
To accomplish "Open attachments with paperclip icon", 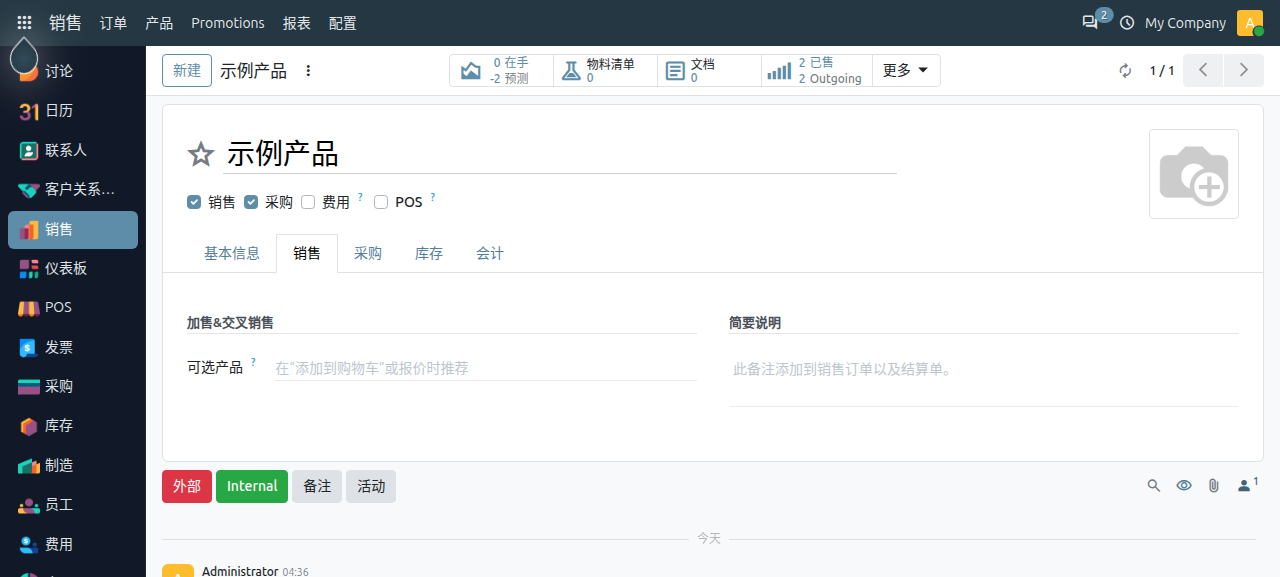I will coord(1213,485).
